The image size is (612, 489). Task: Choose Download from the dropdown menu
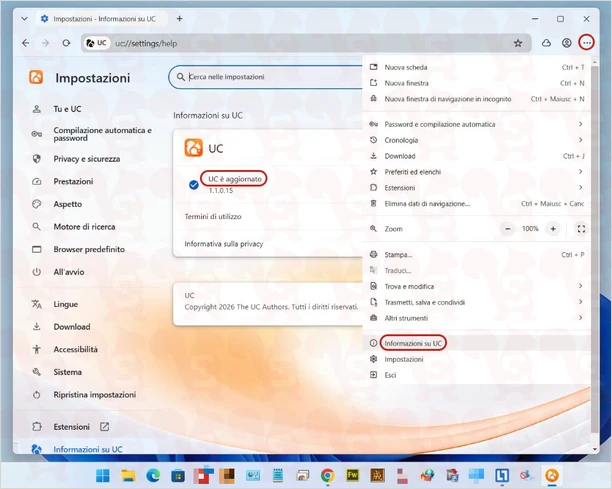coord(476,156)
